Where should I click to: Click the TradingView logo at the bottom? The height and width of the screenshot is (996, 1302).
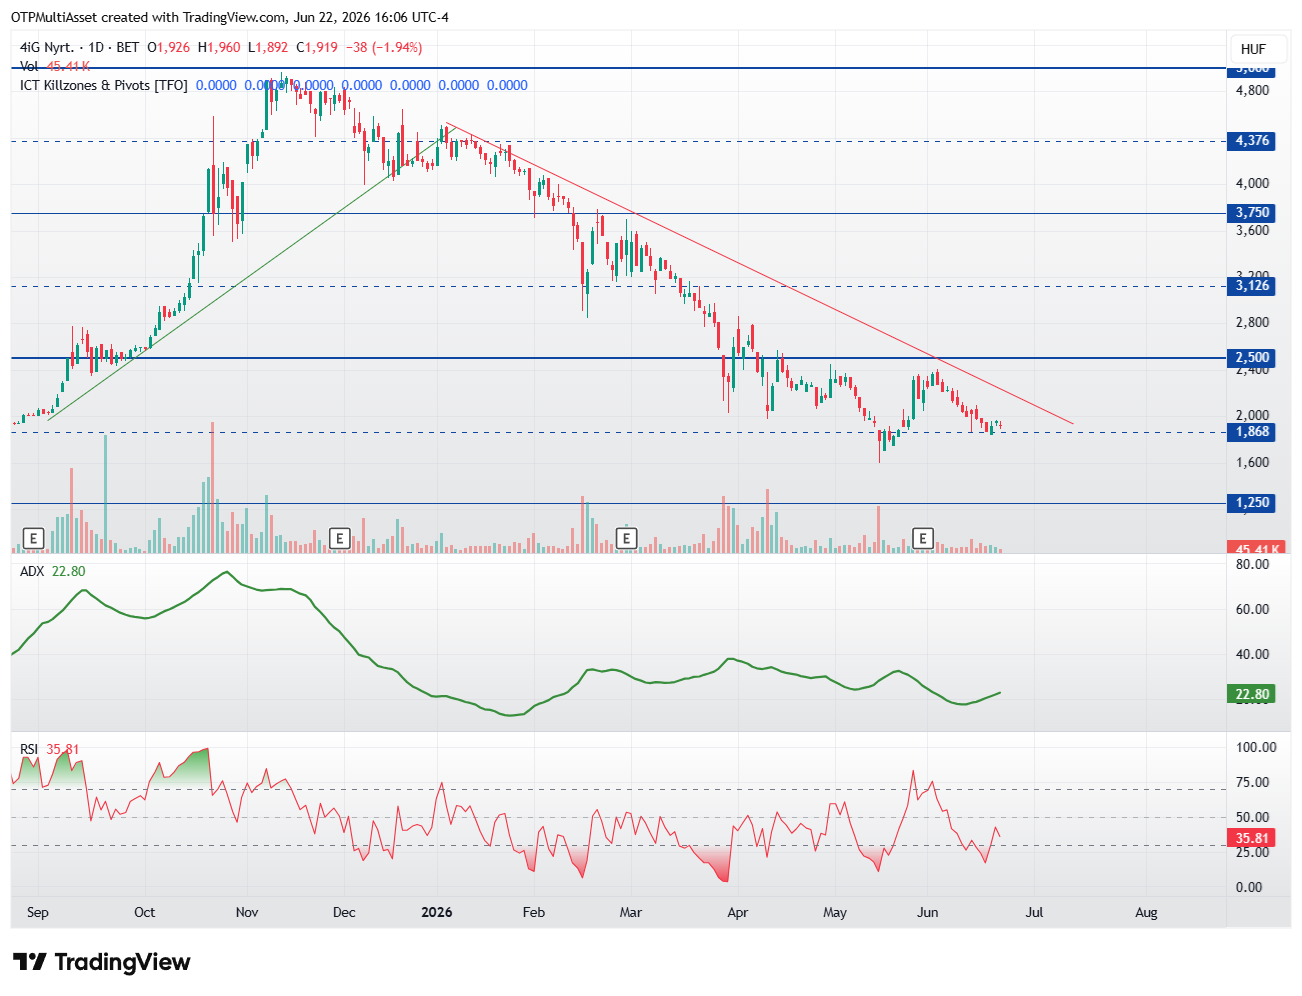coord(101,962)
